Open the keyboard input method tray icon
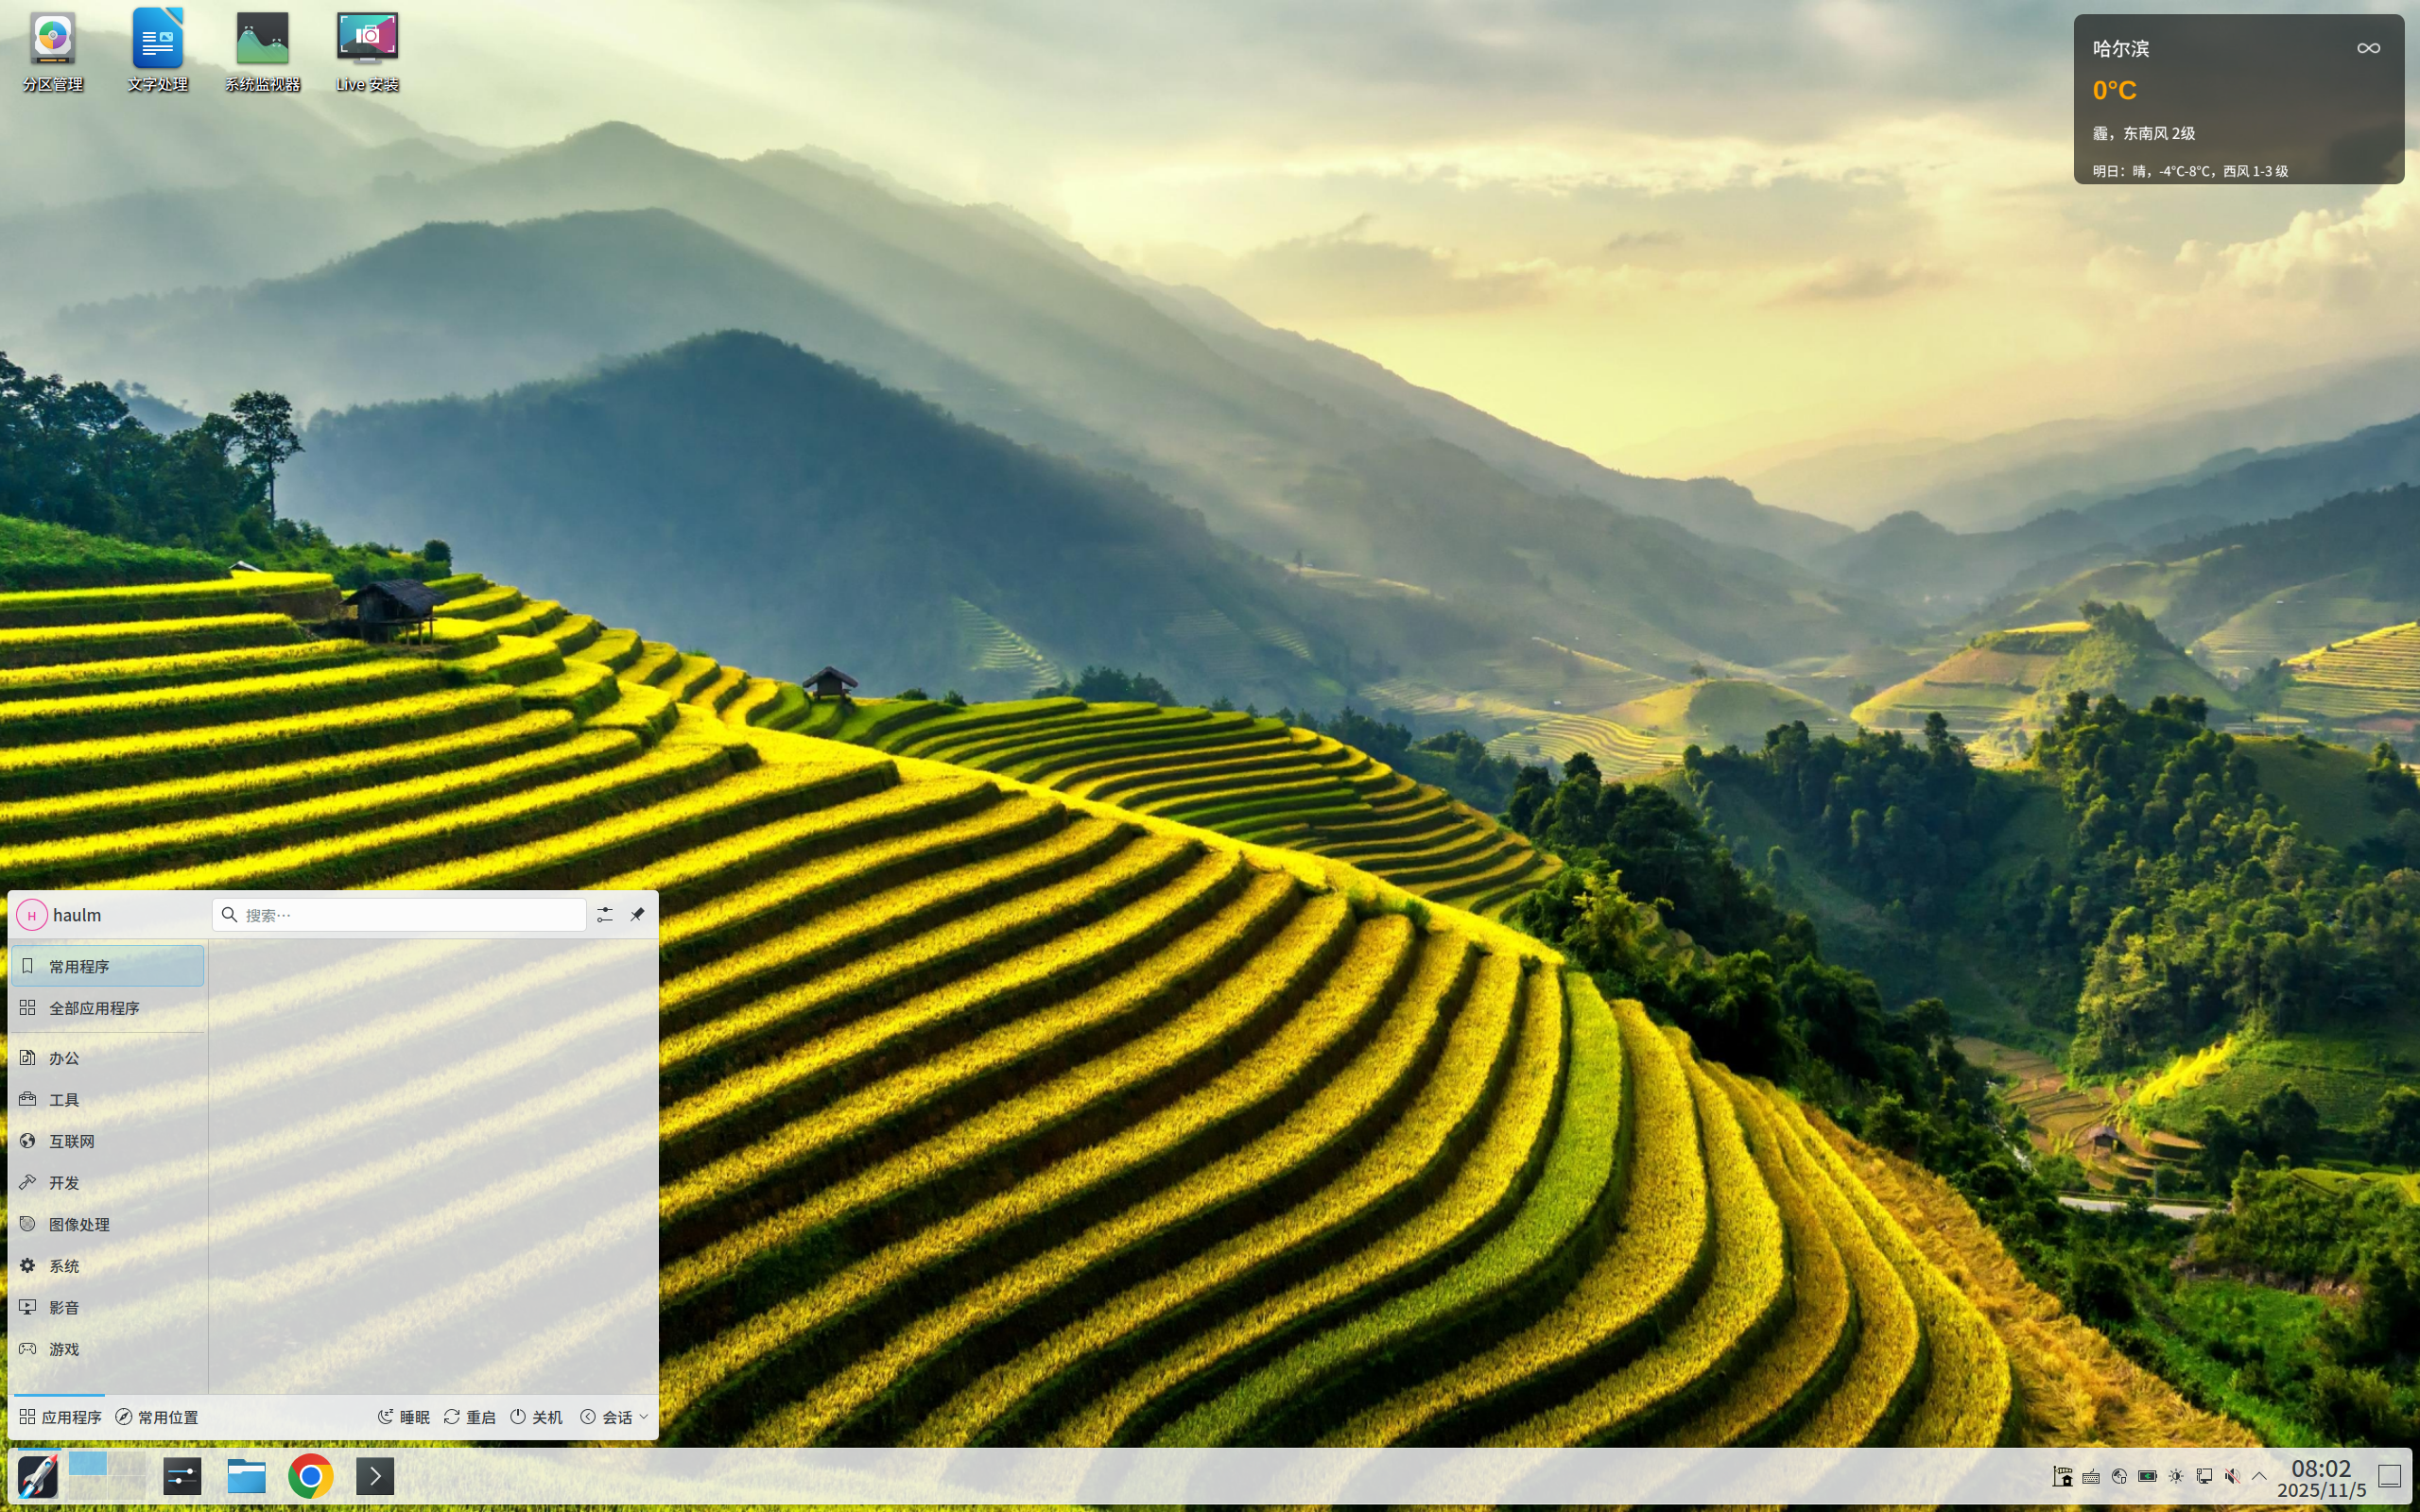This screenshot has width=2420, height=1512. tap(2091, 1476)
